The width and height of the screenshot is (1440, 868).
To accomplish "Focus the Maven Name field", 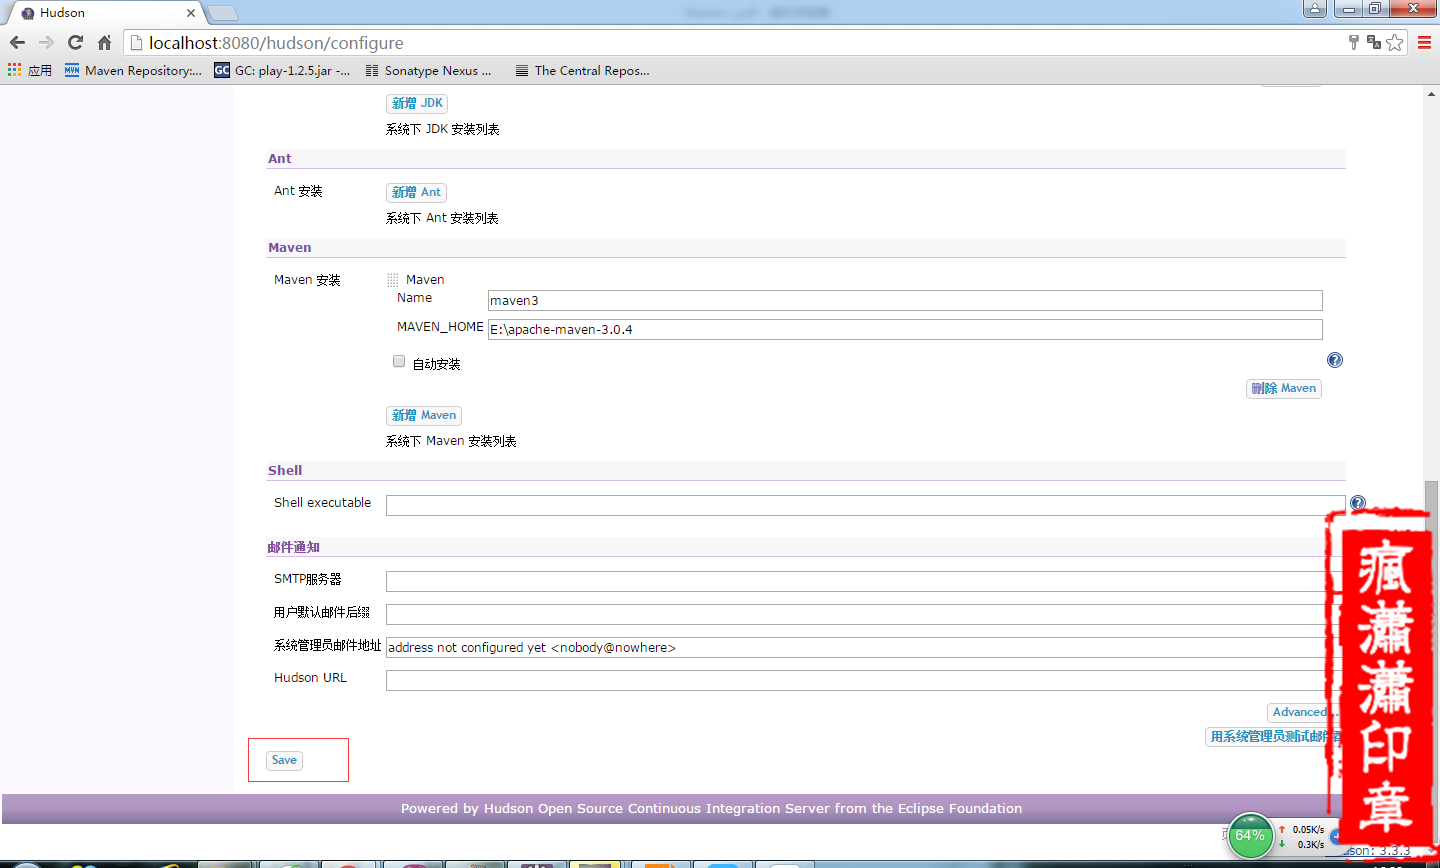I will tap(905, 301).
